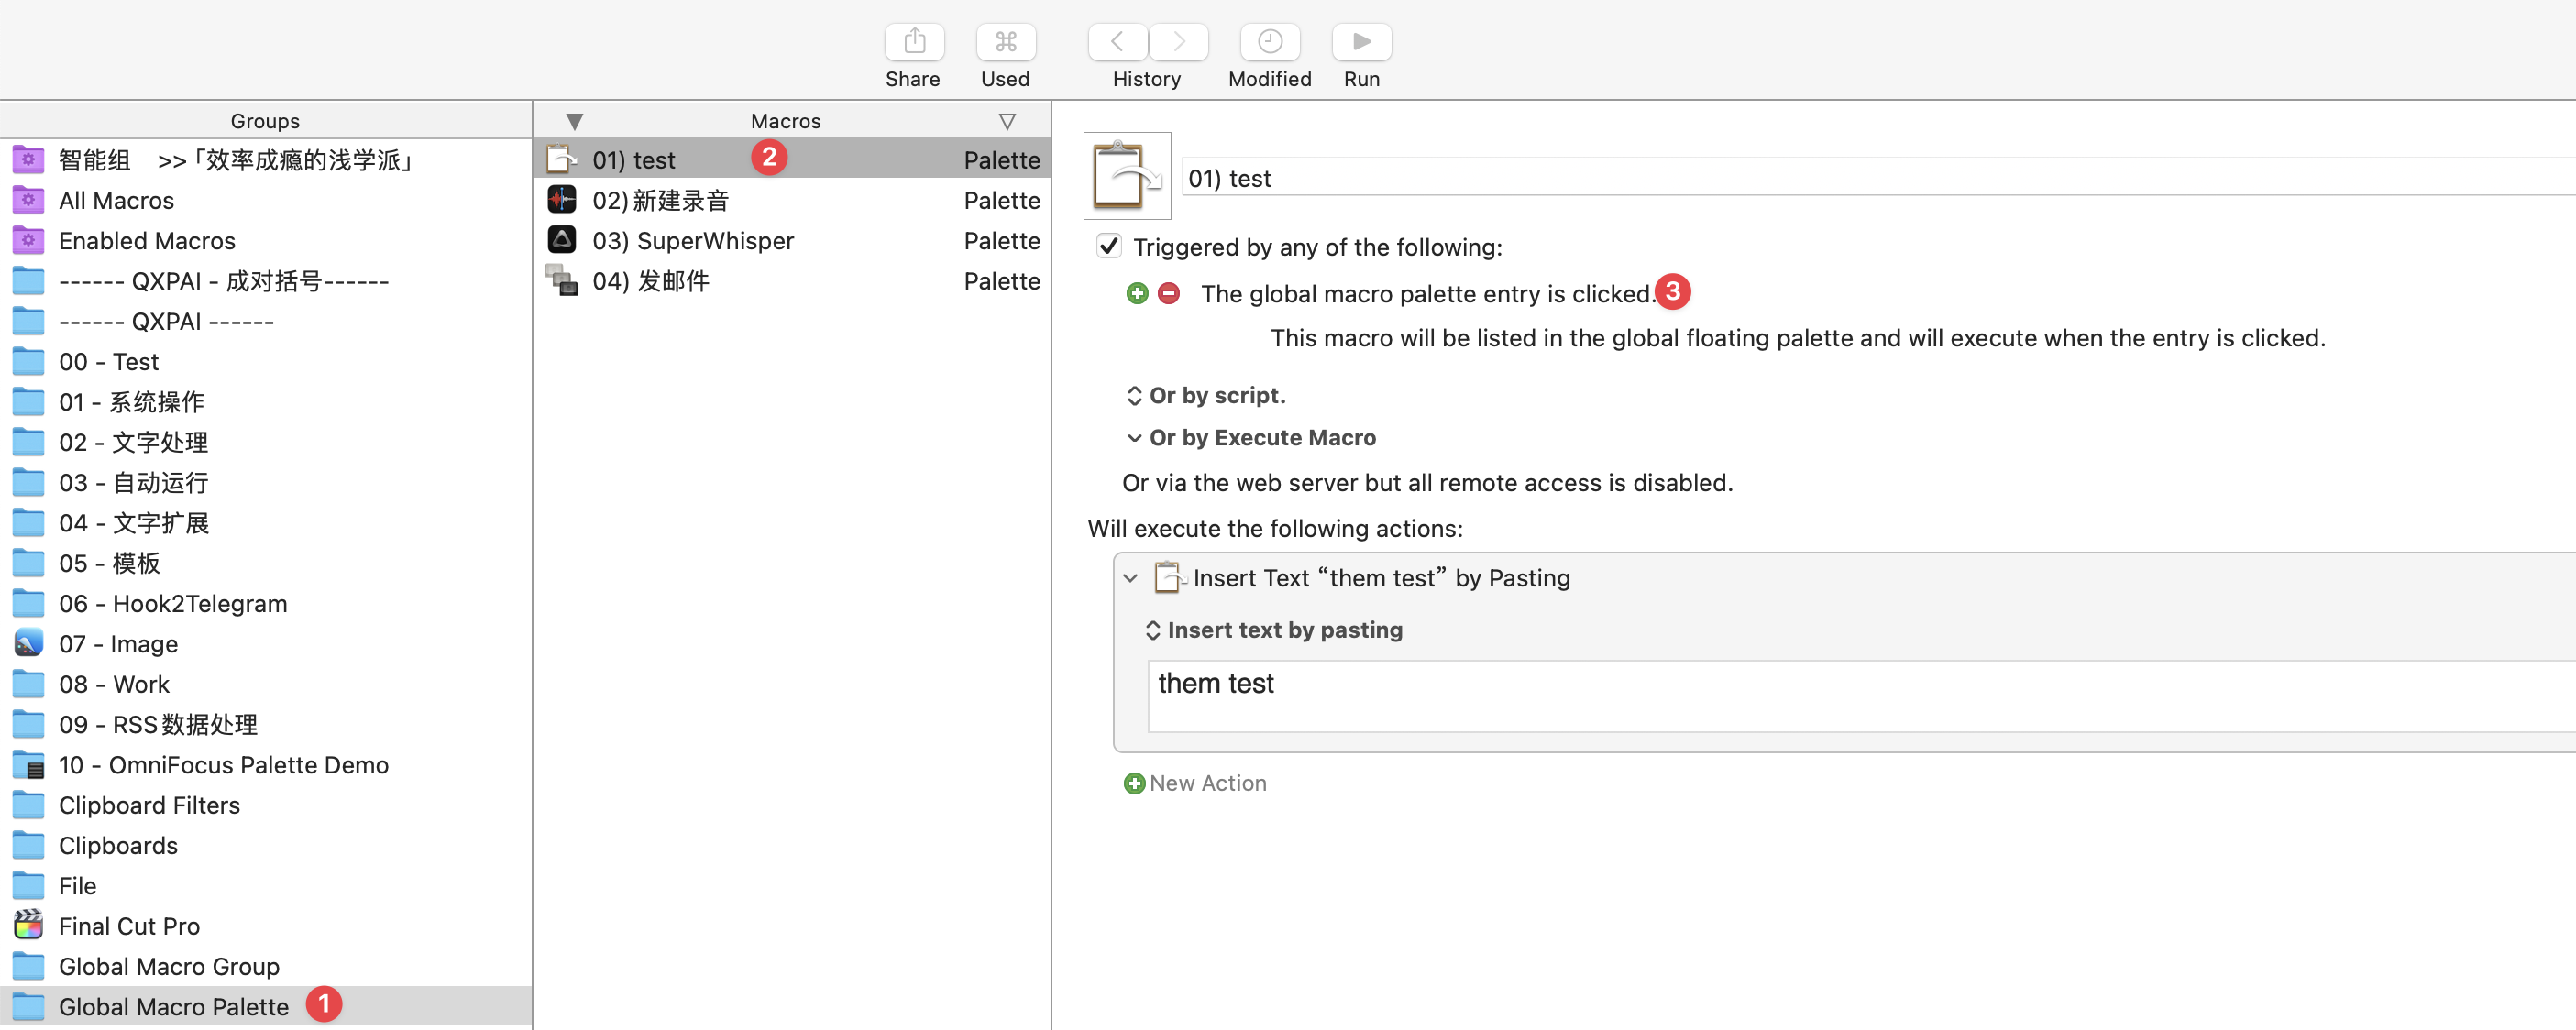2576x1030 pixels.
Task: Click the New Action button
Action: (1195, 783)
